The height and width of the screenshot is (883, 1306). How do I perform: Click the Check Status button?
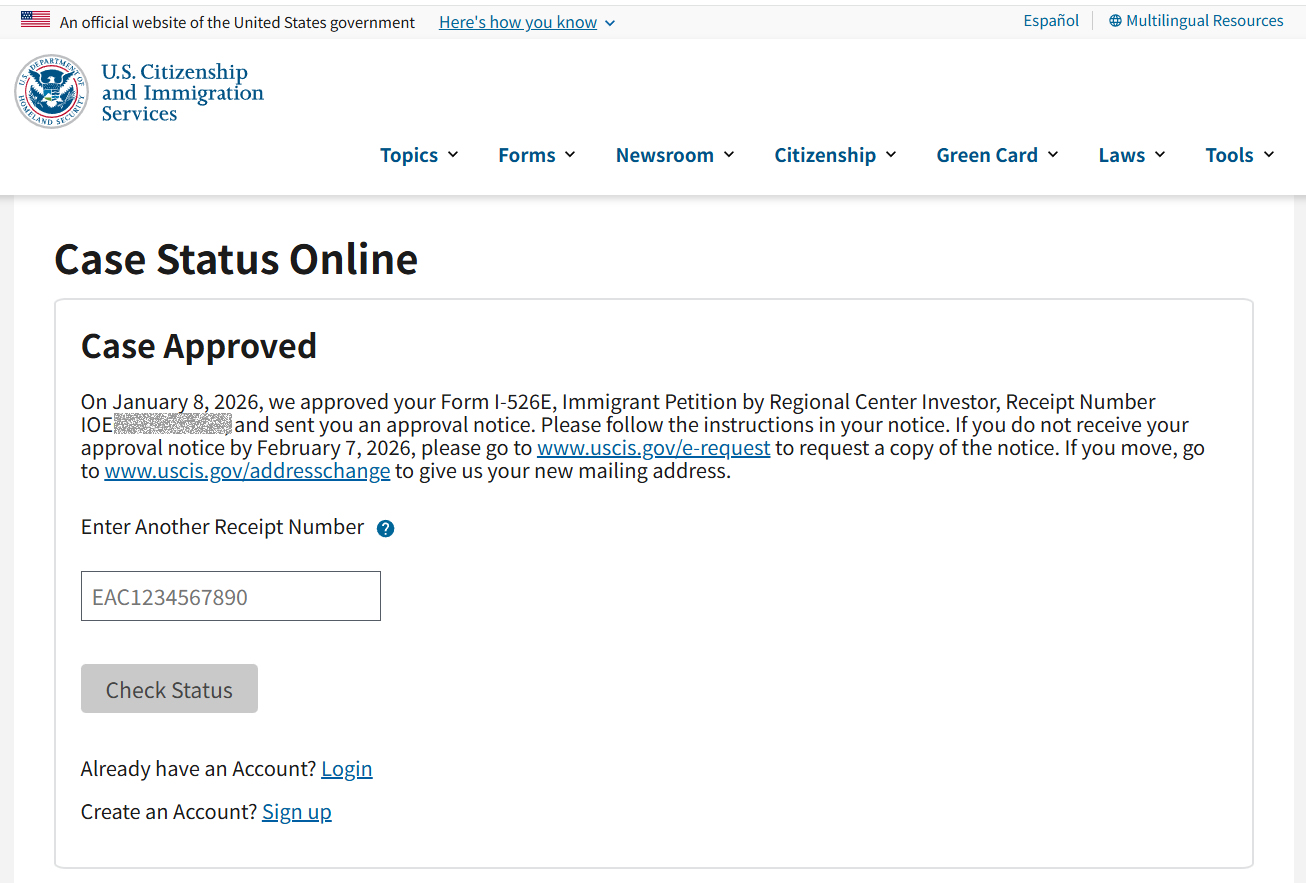coord(169,689)
